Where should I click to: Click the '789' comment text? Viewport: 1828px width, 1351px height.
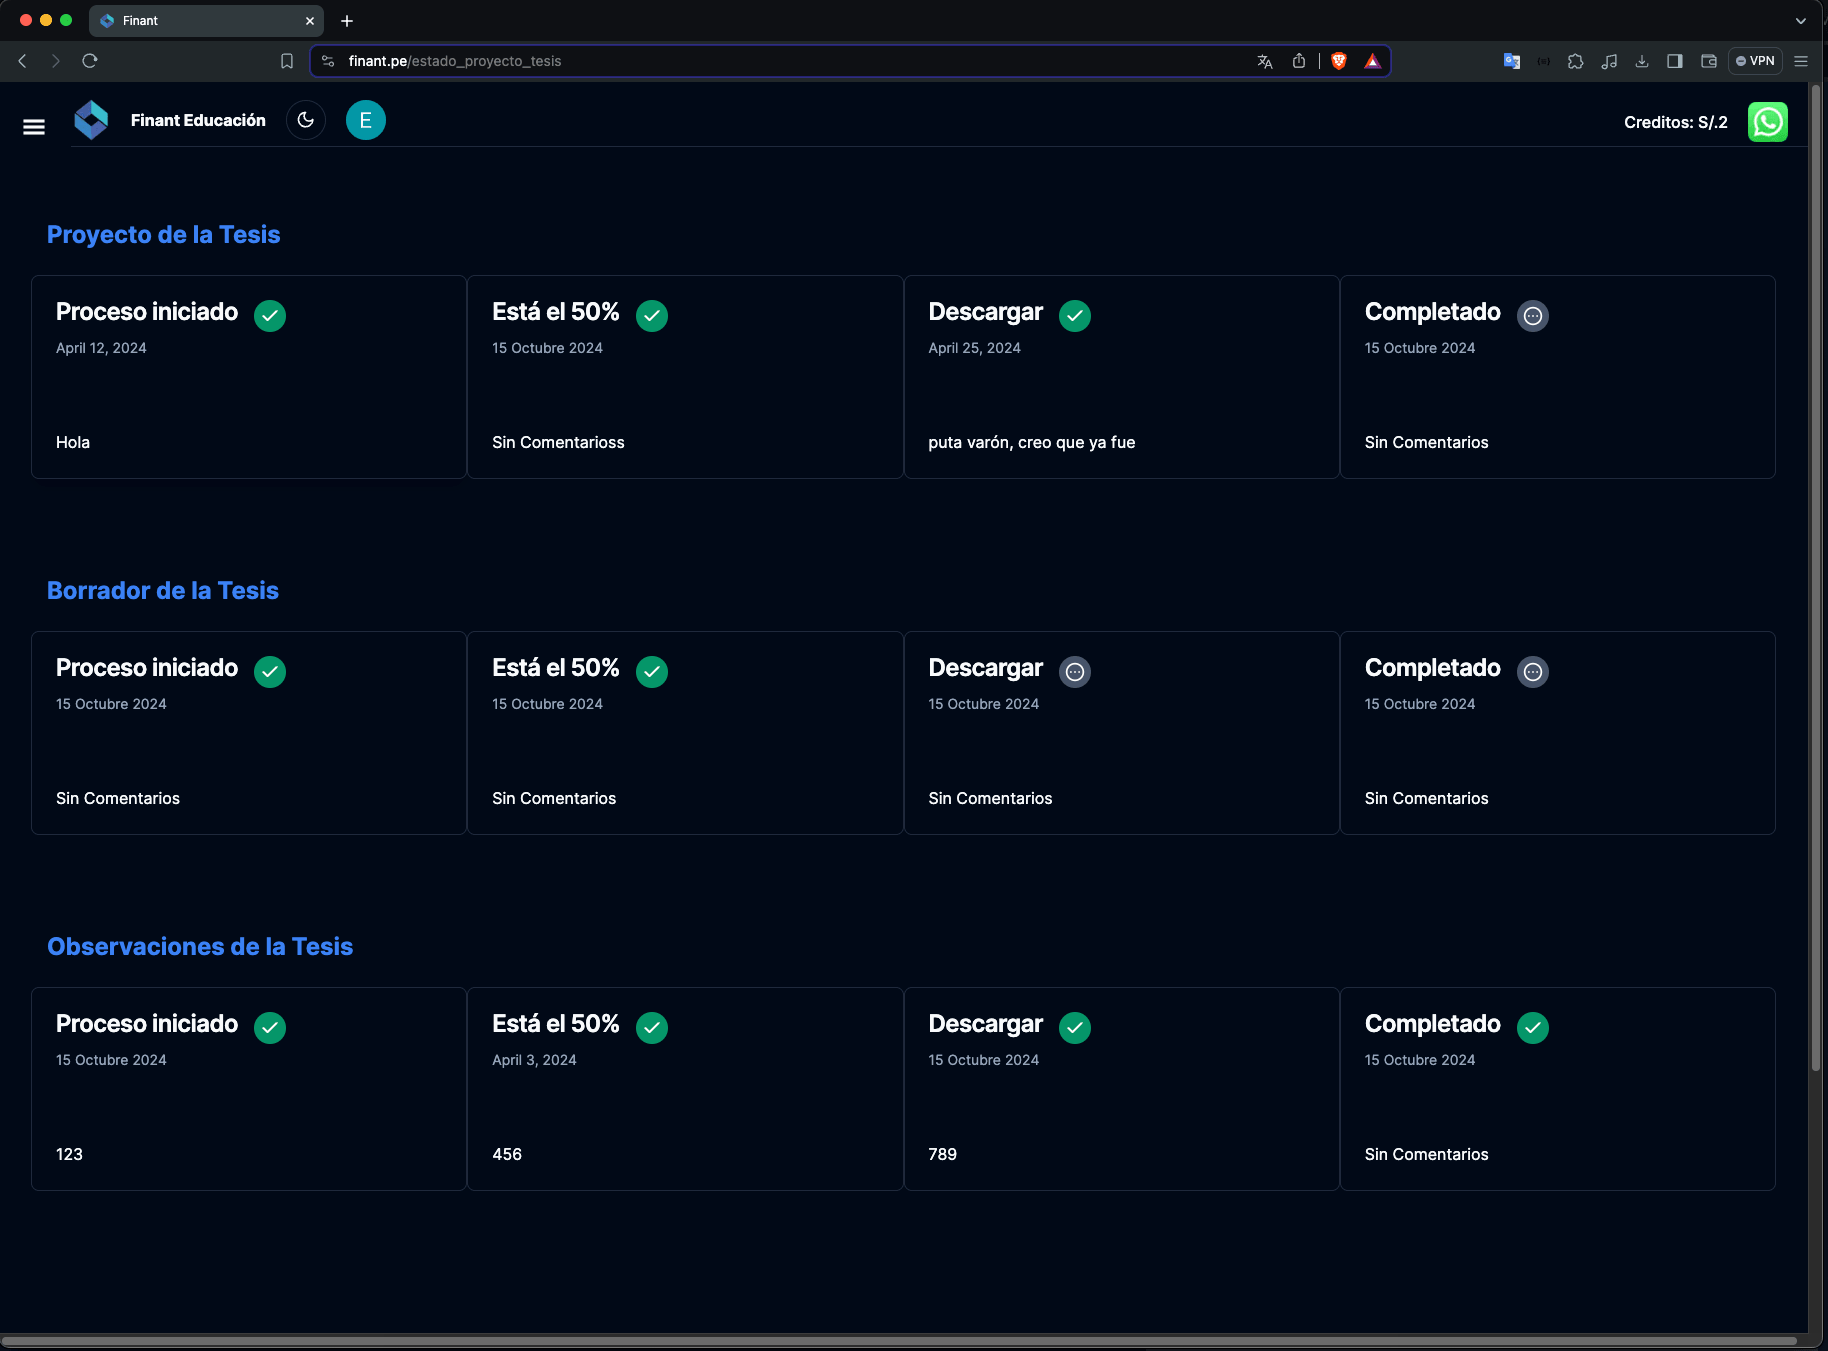click(x=942, y=1154)
